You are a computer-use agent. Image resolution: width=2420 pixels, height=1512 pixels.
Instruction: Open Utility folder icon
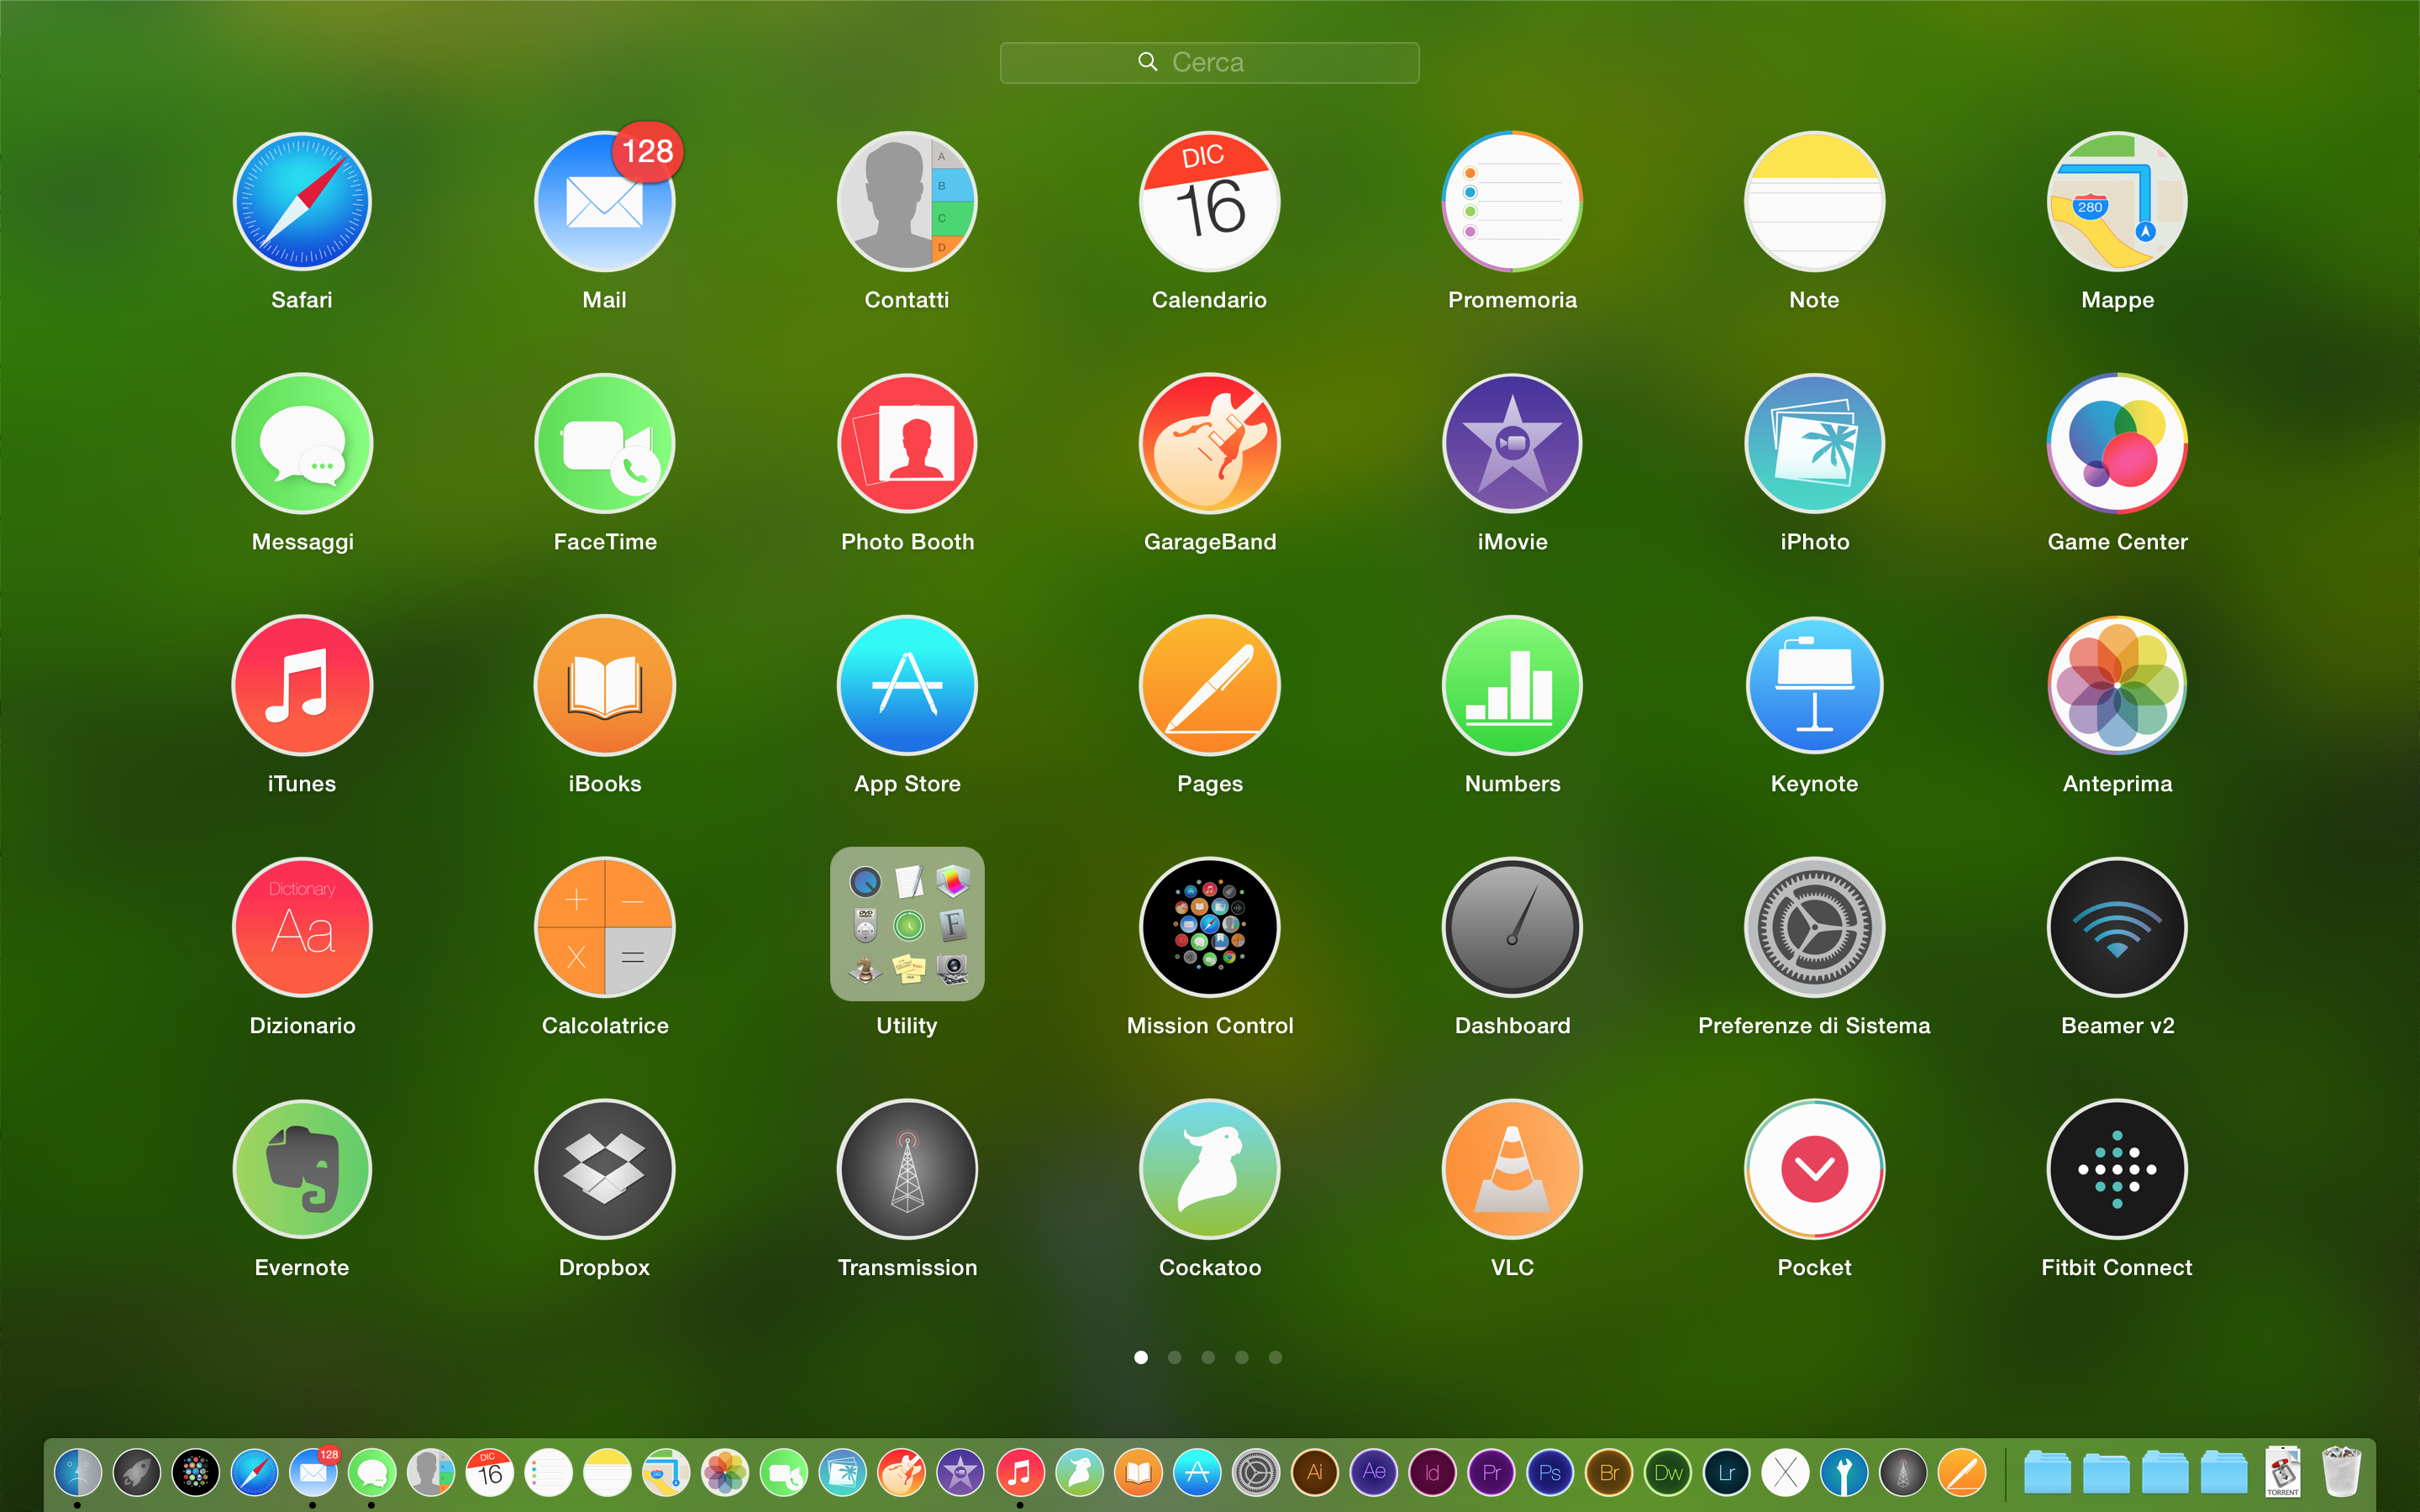tap(907, 925)
